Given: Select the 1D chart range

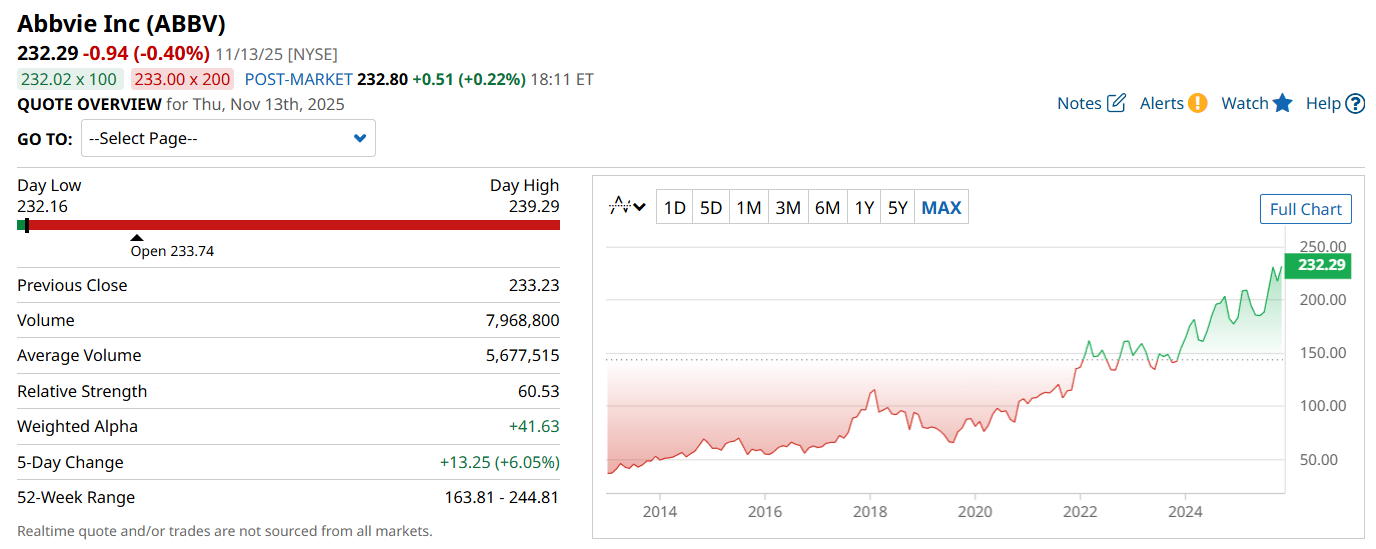Looking at the screenshot, I should [x=675, y=208].
